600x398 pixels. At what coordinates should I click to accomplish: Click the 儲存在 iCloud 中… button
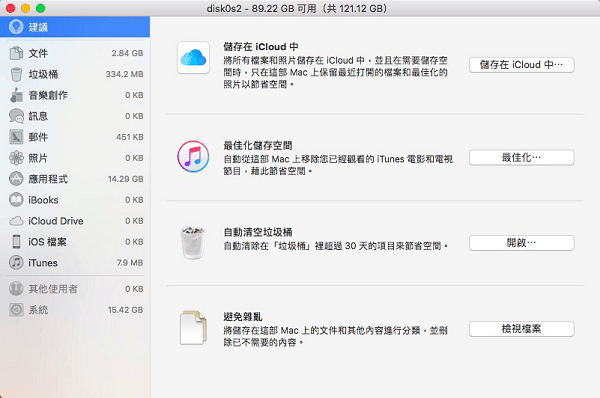(522, 65)
